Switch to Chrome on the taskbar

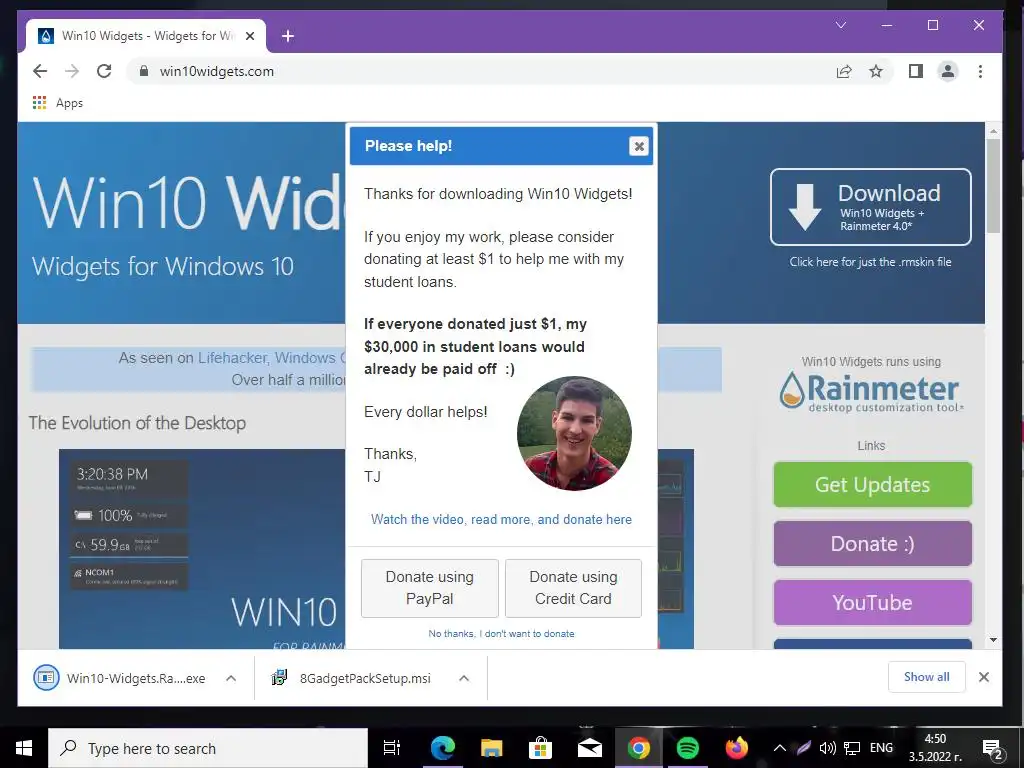pos(639,748)
